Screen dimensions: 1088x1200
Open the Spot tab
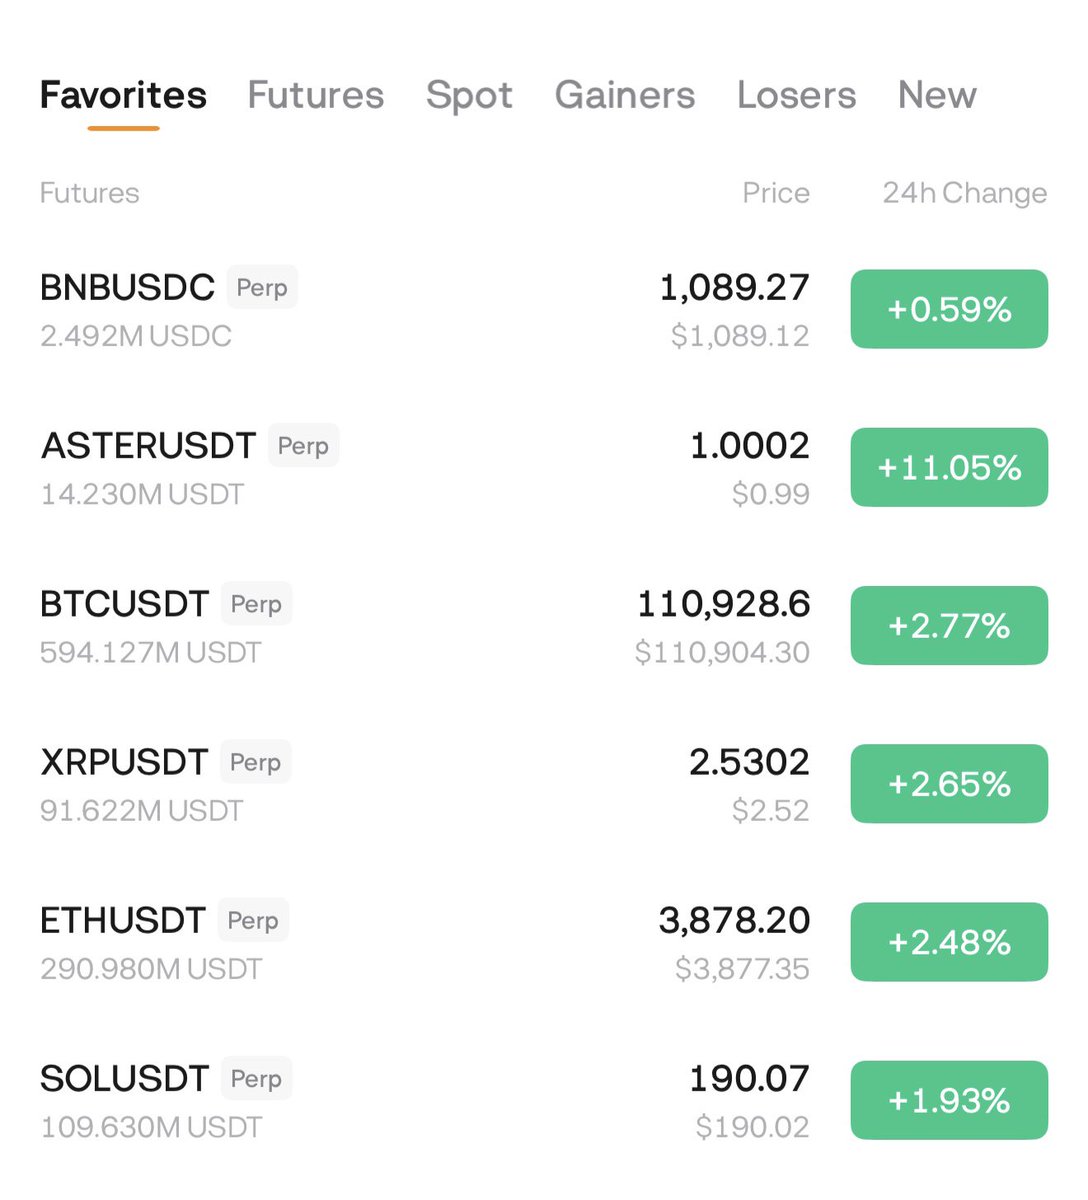(x=469, y=95)
